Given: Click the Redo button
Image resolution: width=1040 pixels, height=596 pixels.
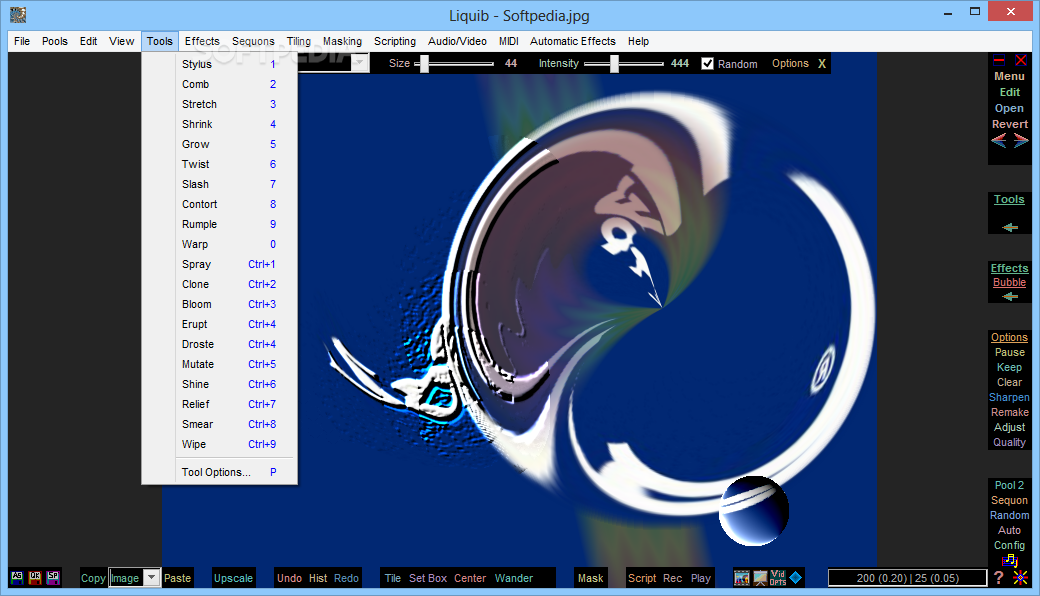Looking at the screenshot, I should pos(346,578).
